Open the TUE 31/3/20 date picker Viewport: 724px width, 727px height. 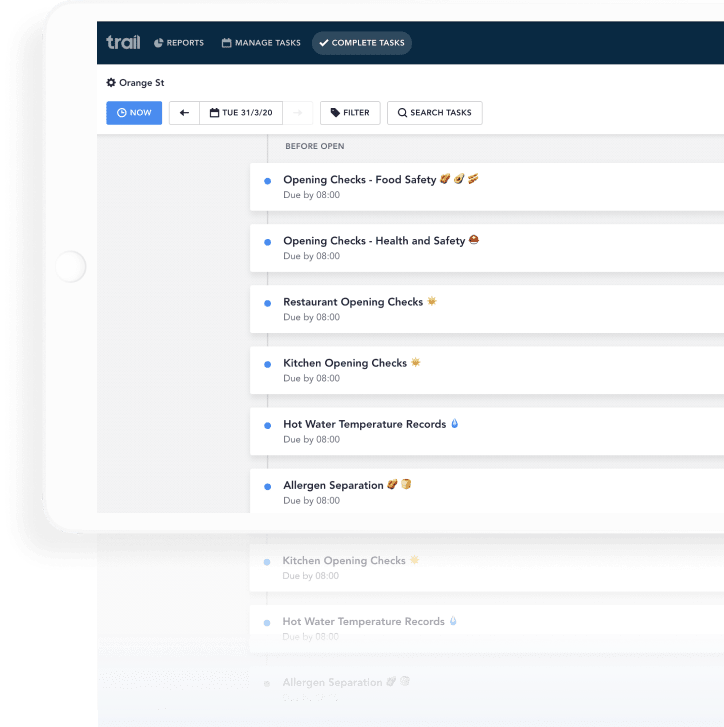tap(241, 113)
